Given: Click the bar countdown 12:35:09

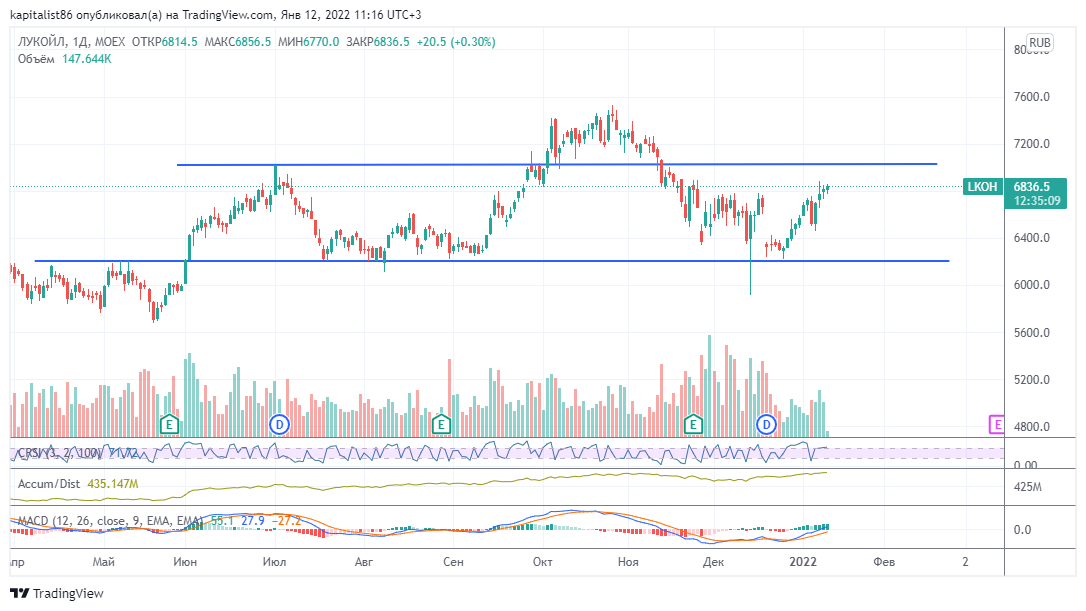Looking at the screenshot, I should click(1036, 201).
